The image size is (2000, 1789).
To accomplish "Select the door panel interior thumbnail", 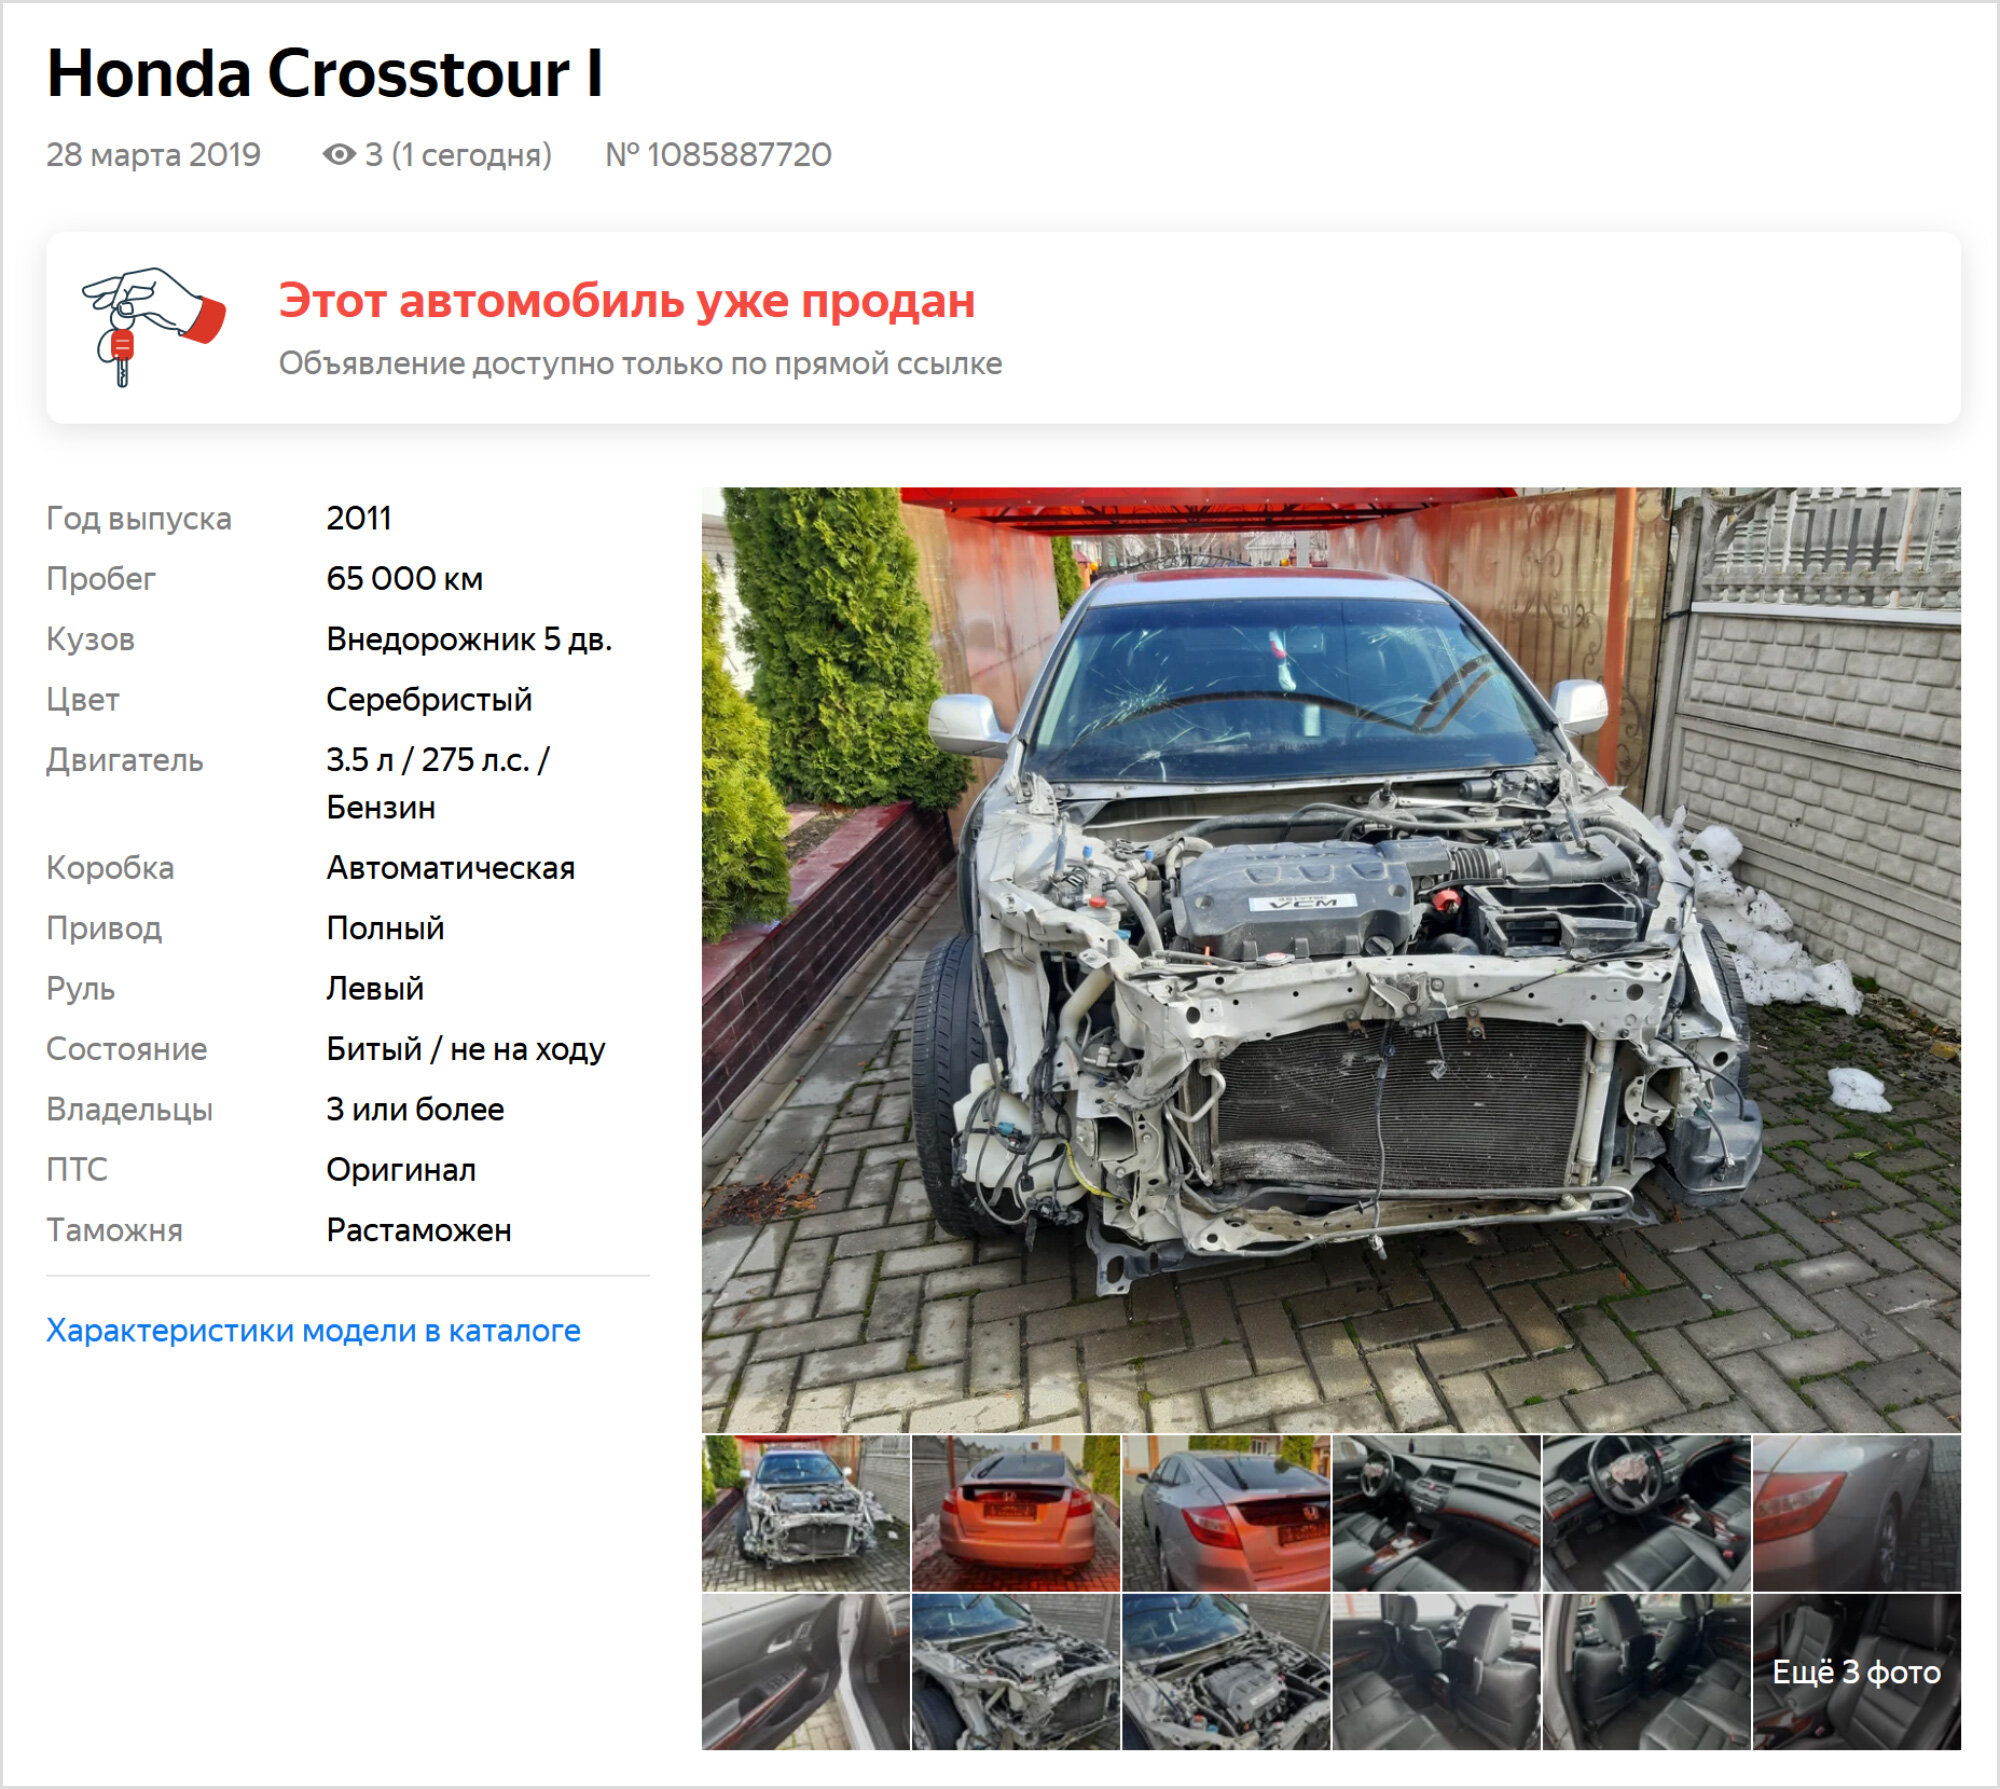I will (806, 1671).
